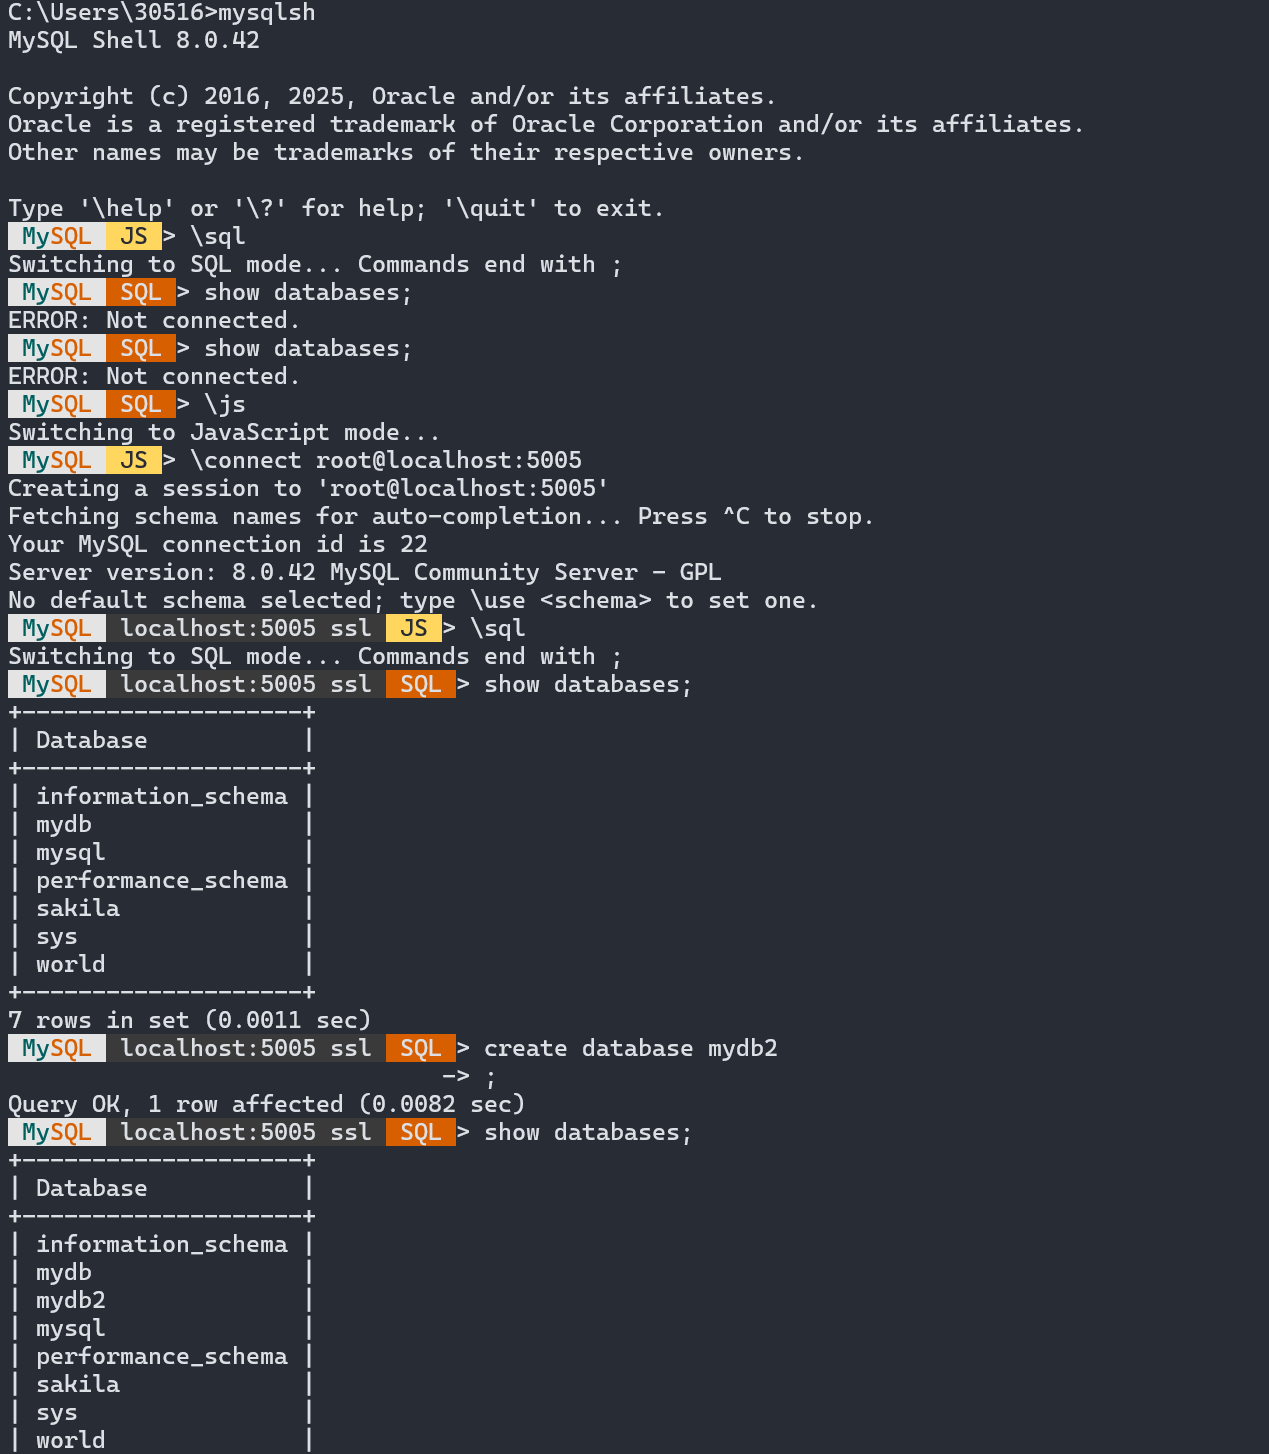
Task: Click the localhost:5005 ssl segment before create database
Action: click(246, 1049)
